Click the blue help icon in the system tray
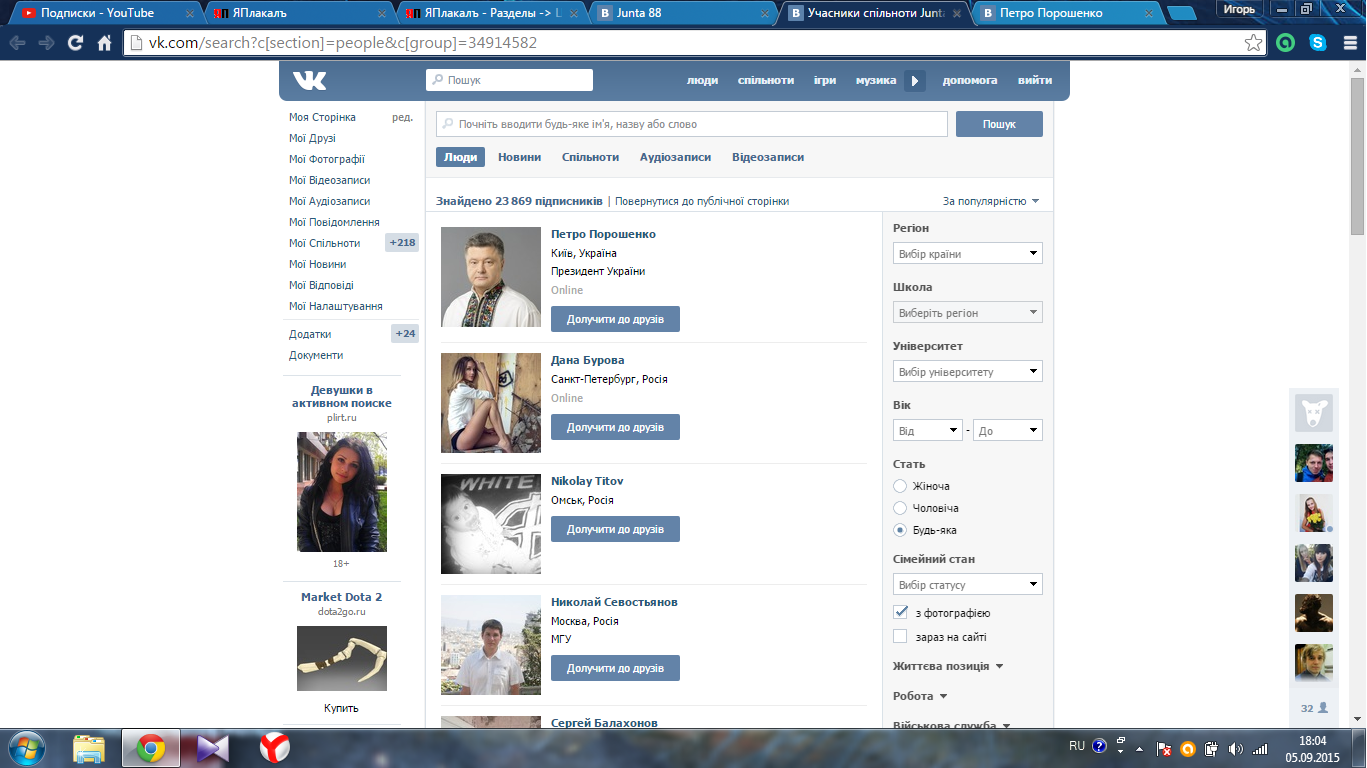1367x768 pixels. (1099, 746)
